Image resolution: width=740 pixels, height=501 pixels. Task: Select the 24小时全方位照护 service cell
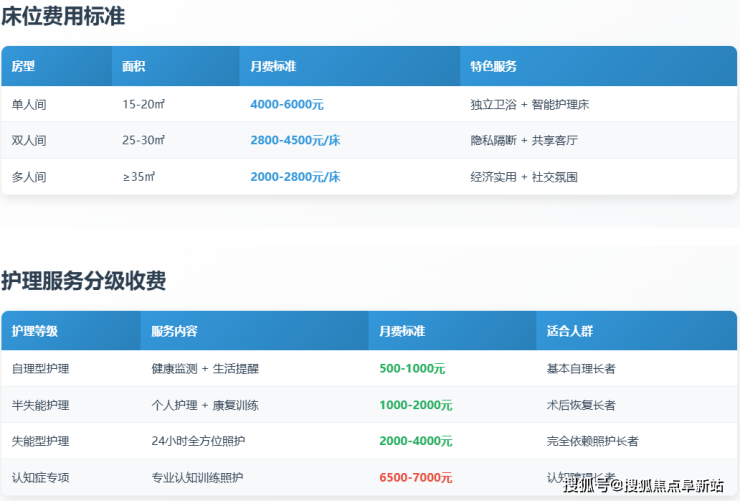pyautogui.click(x=198, y=441)
